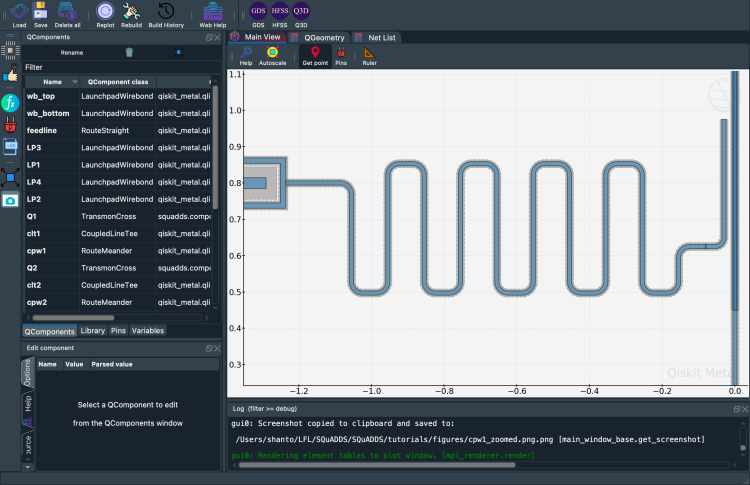Viewport: 750px width, 485px height.
Task: Click the blue square node sidebar icon
Action: coord(10,177)
